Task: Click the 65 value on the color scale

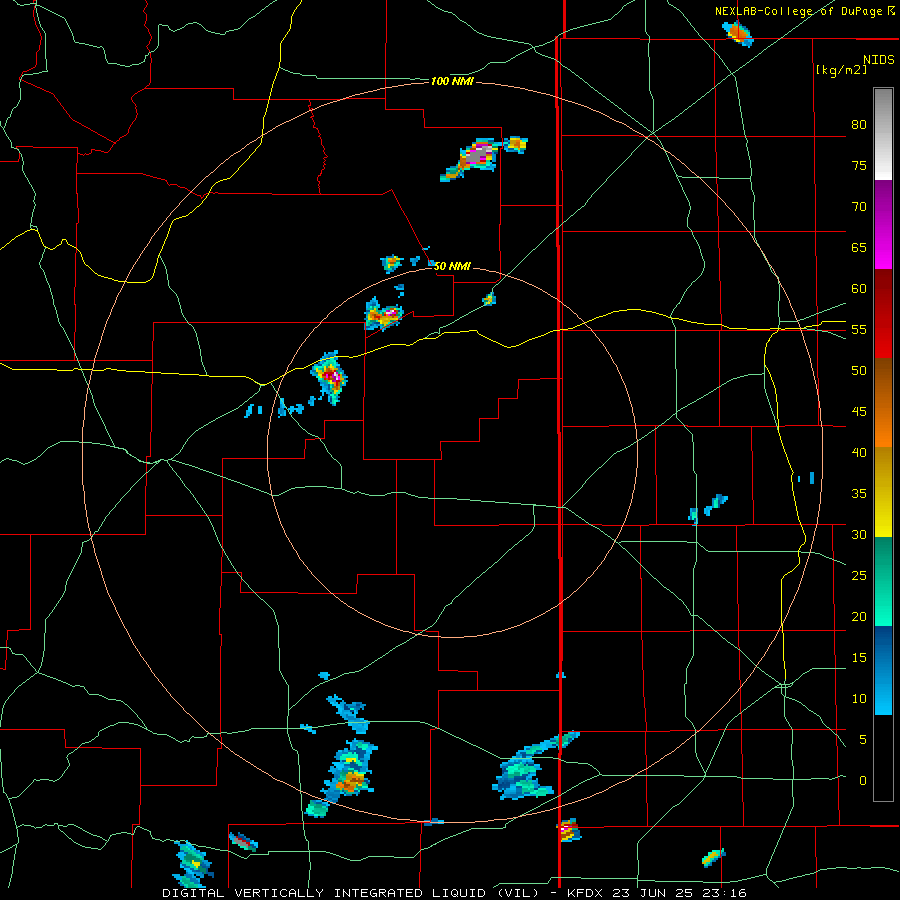Action: [x=859, y=247]
